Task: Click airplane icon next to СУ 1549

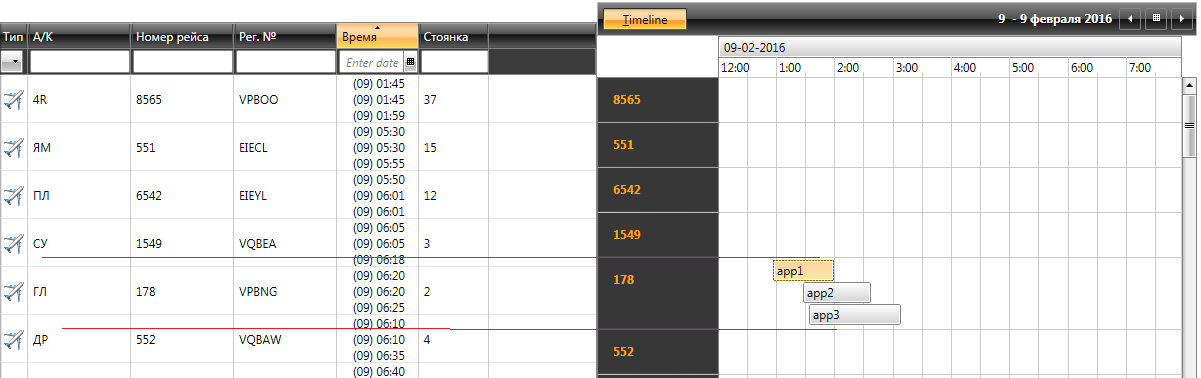Action: pyautogui.click(x=13, y=243)
